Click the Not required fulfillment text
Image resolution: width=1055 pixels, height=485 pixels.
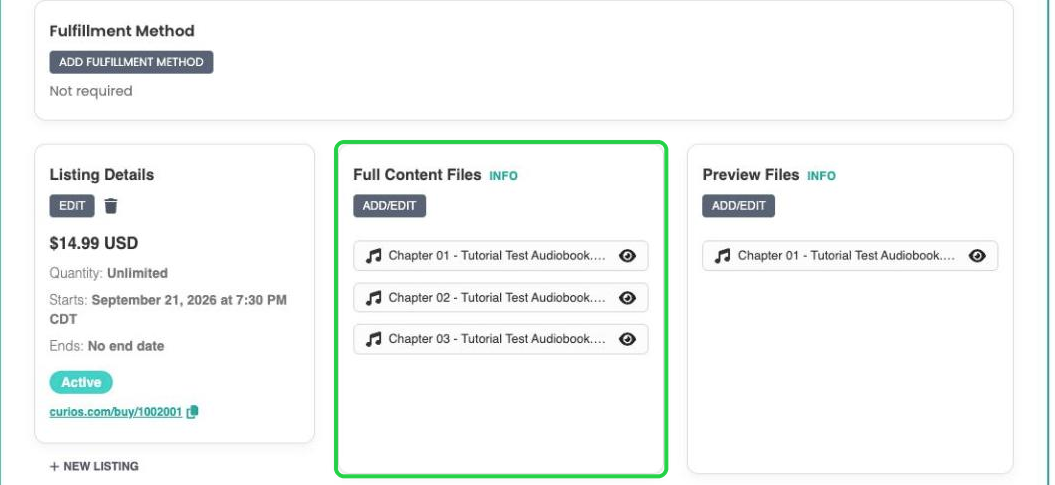tap(91, 91)
